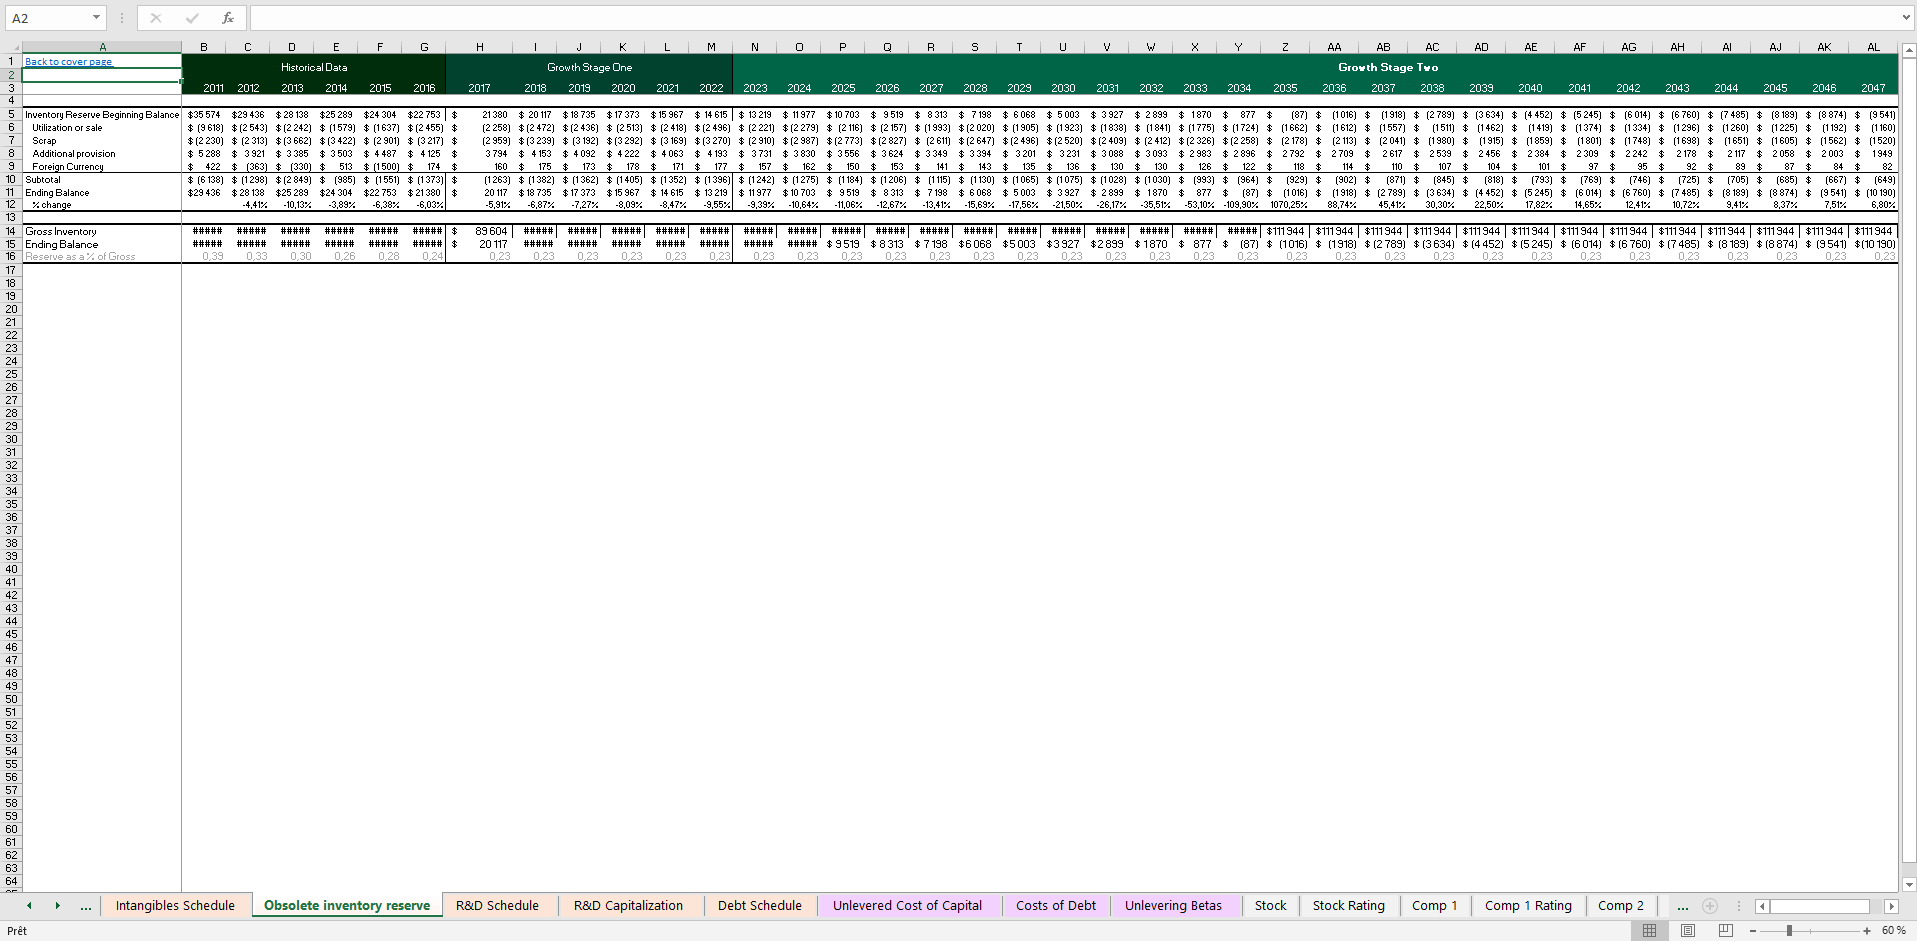Select column B header
Viewport: 1917px width, 941px height.
click(204, 47)
